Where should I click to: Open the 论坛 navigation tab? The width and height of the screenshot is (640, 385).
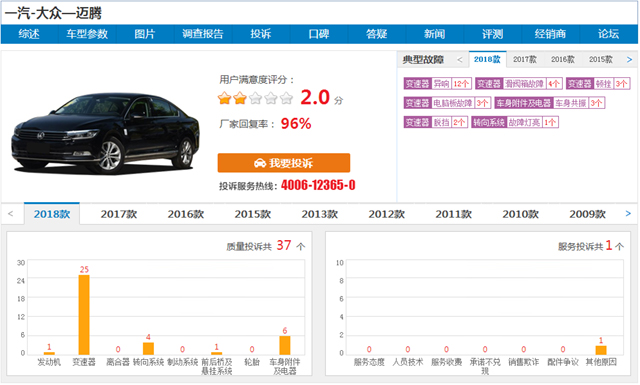coord(609,34)
